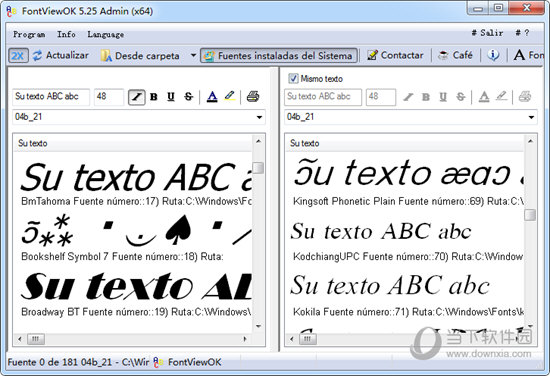Click the print icon in left pane
Viewport: 550px width, 376px height.
coord(253,96)
